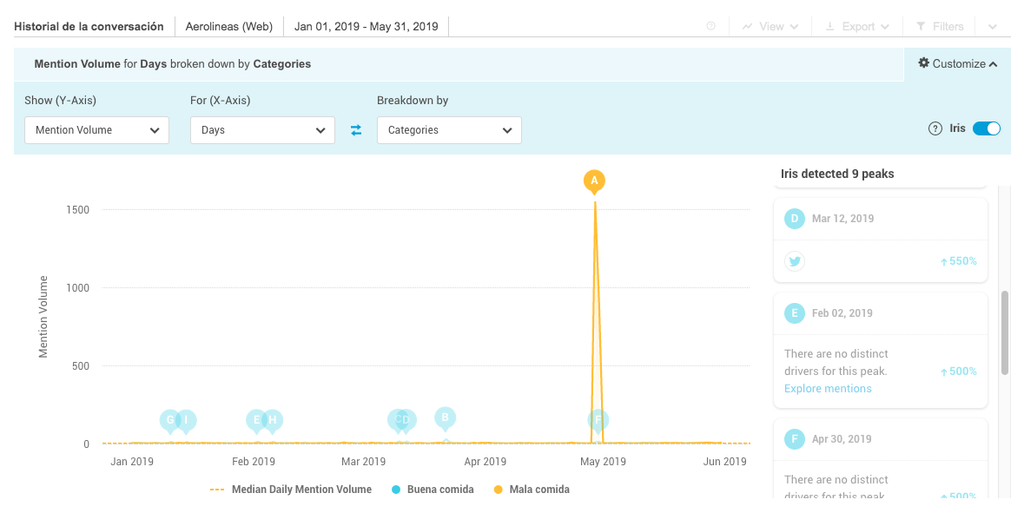The image size is (1024, 526).
Task: Open the View menu
Action: pos(770,27)
